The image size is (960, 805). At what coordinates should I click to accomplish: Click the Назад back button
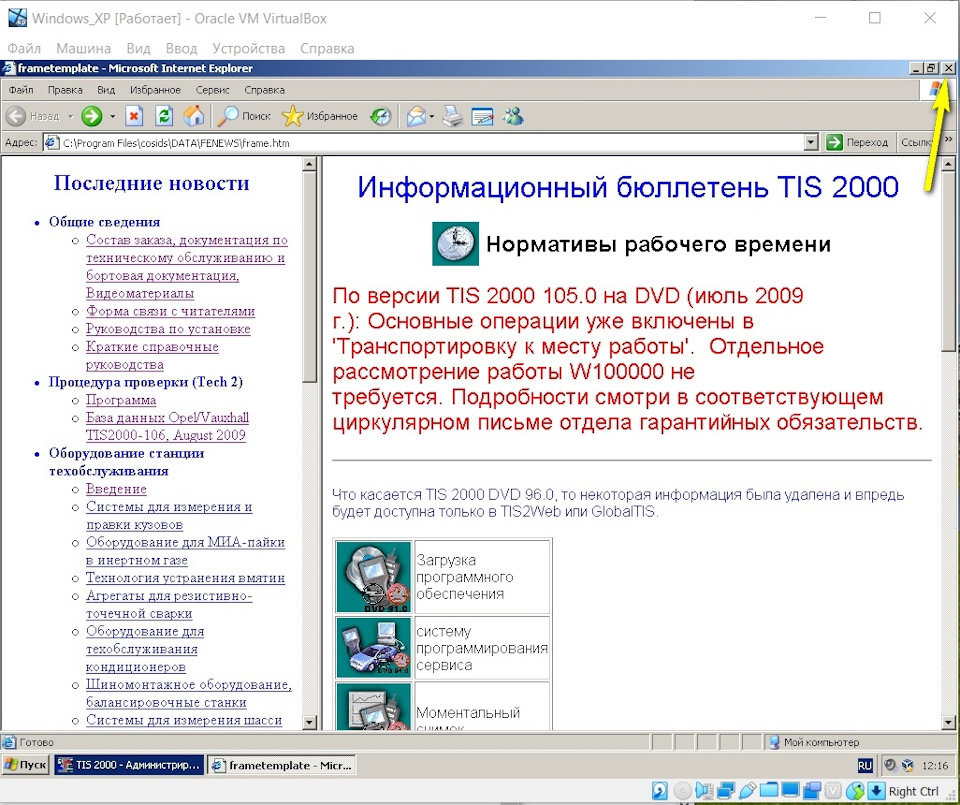tap(34, 116)
